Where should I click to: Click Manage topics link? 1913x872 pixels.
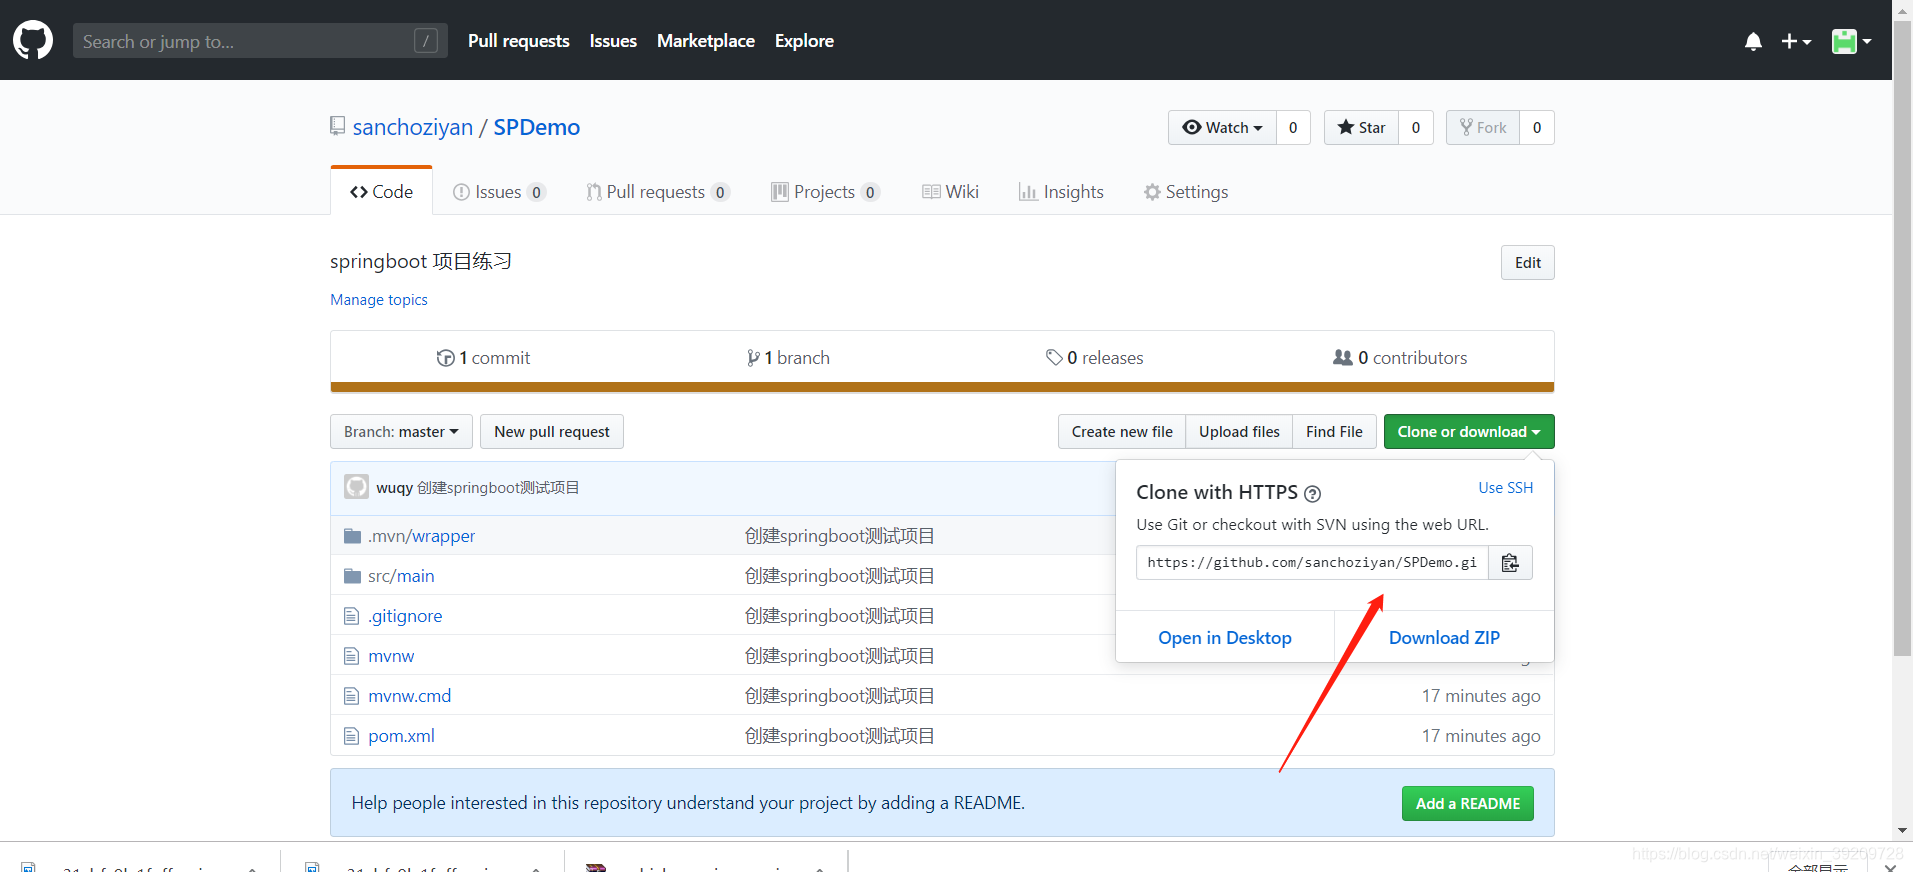(379, 300)
